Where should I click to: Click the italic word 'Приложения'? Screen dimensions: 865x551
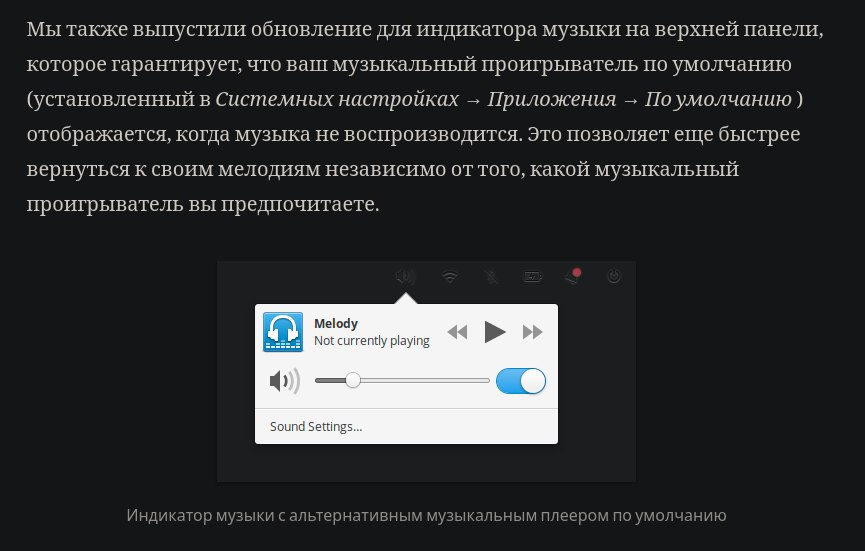(x=552, y=99)
